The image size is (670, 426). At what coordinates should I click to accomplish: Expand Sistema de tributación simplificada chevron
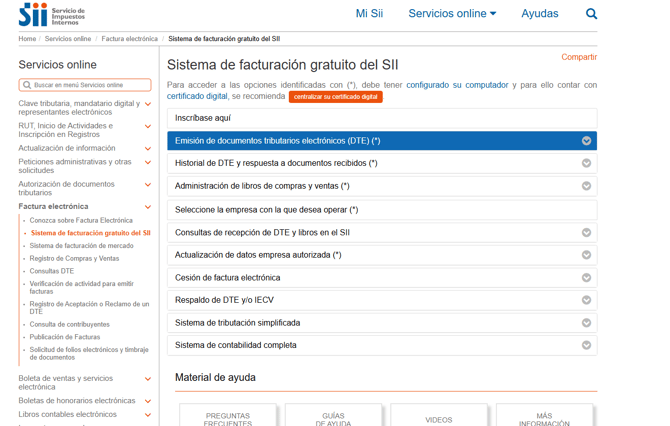[x=586, y=323]
